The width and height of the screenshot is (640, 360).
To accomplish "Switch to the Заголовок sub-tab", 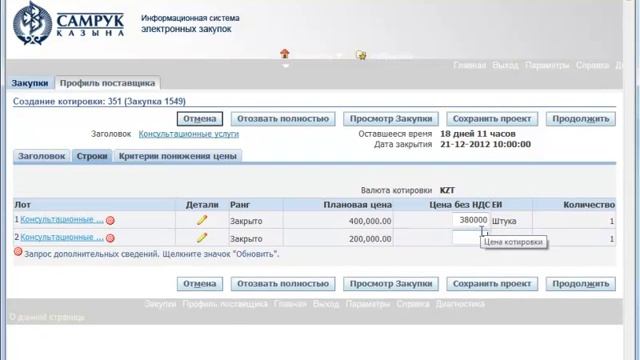I will coord(41,156).
